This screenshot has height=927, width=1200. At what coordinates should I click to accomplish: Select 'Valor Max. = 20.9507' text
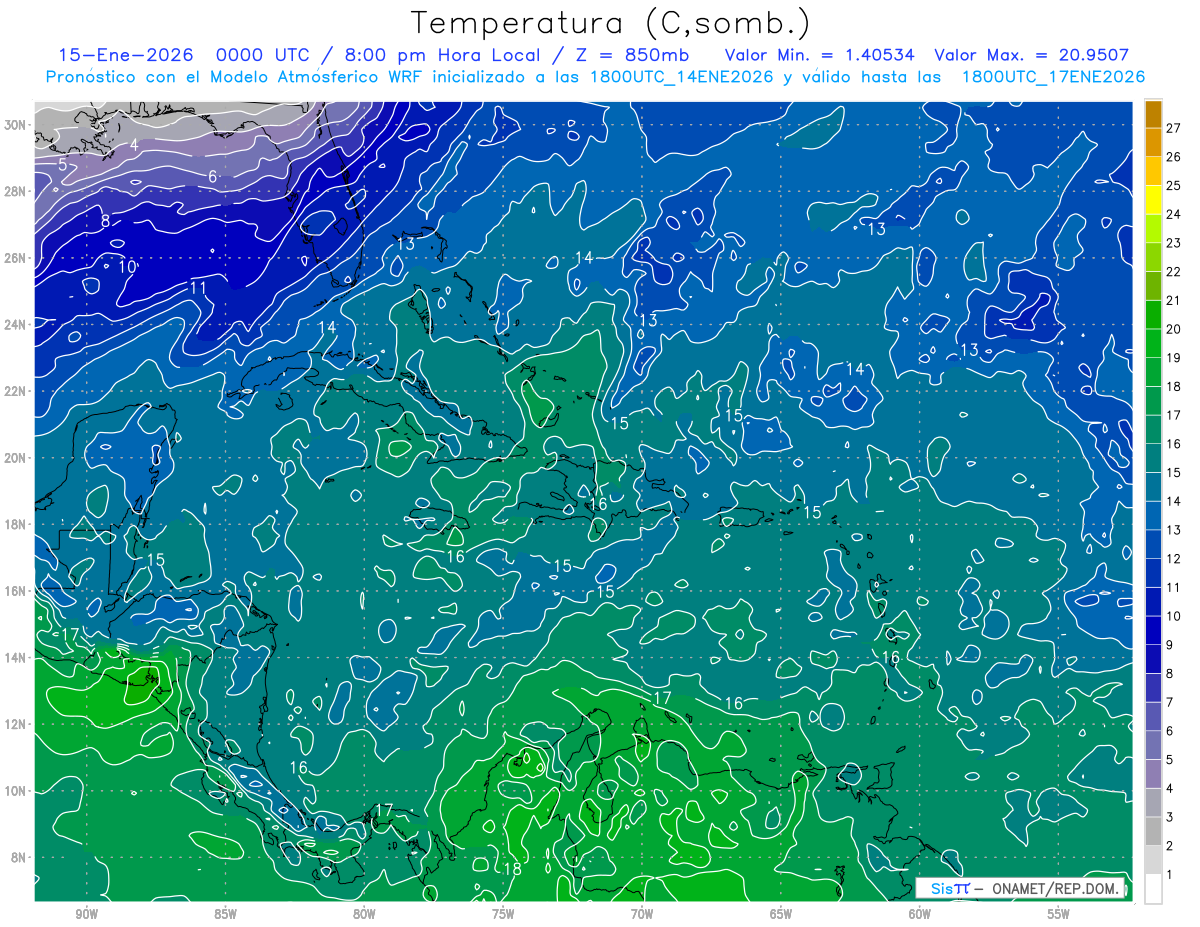(1031, 56)
